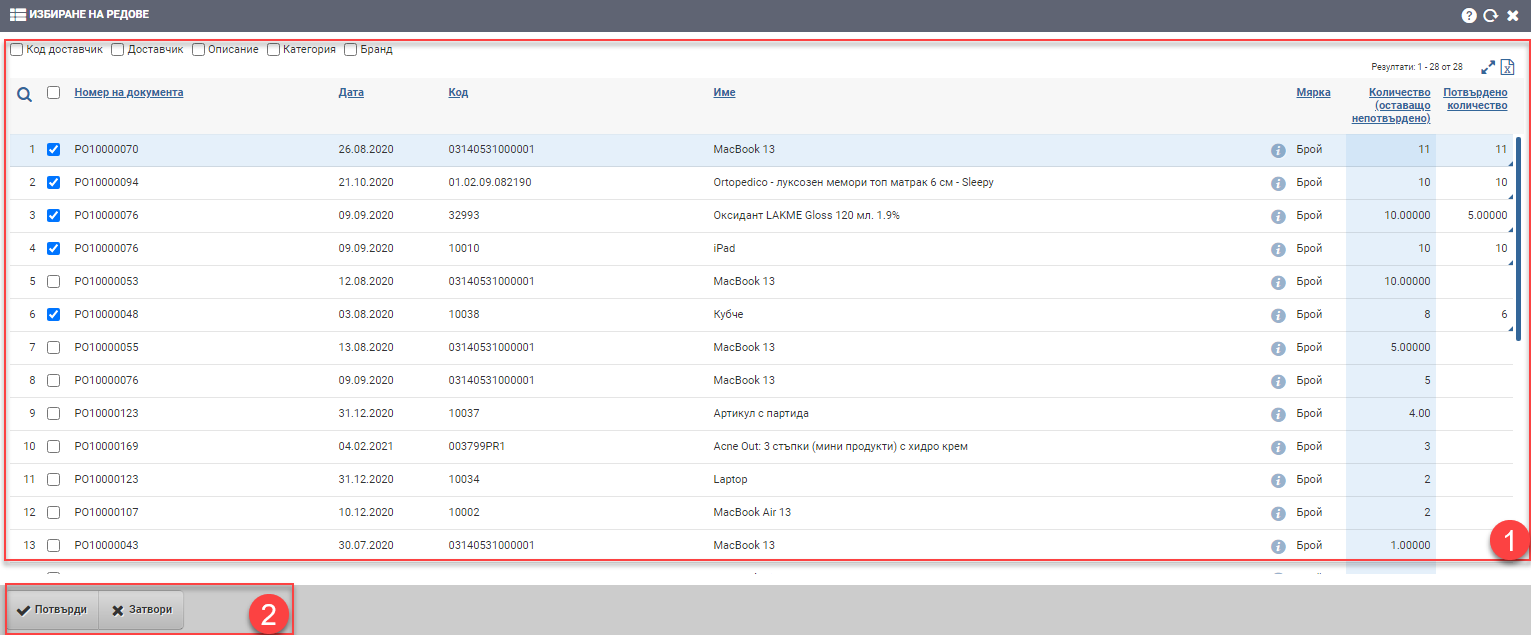Click date 30.07.2020 cell
This screenshot has height=635, width=1531.
366,545
